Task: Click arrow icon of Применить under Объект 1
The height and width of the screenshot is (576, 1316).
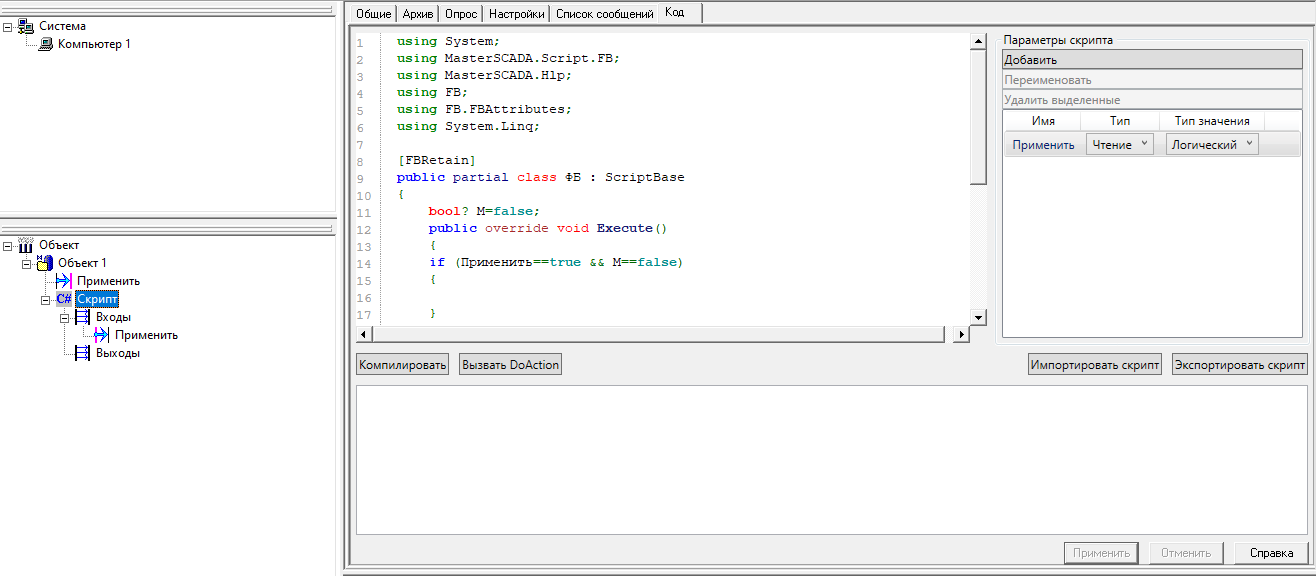Action: pos(65,281)
